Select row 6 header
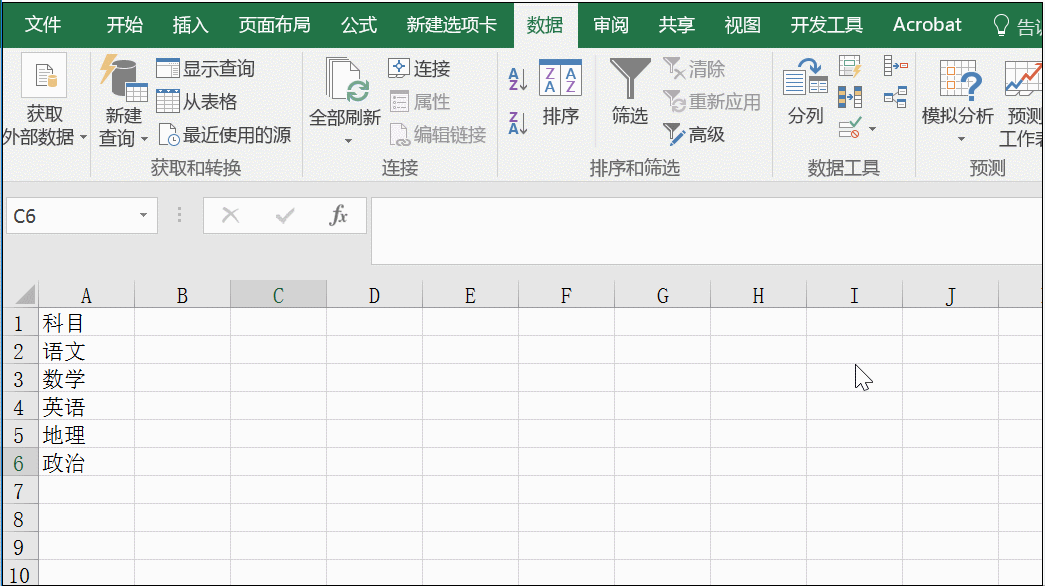This screenshot has height=586, width=1045. tap(21, 463)
